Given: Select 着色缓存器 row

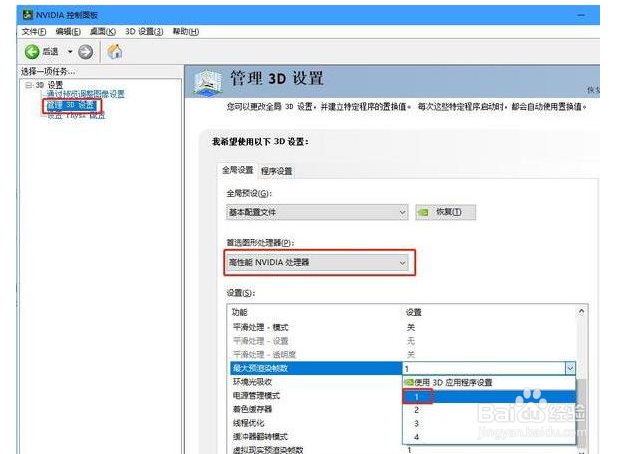Looking at the screenshot, I should coord(316,409).
